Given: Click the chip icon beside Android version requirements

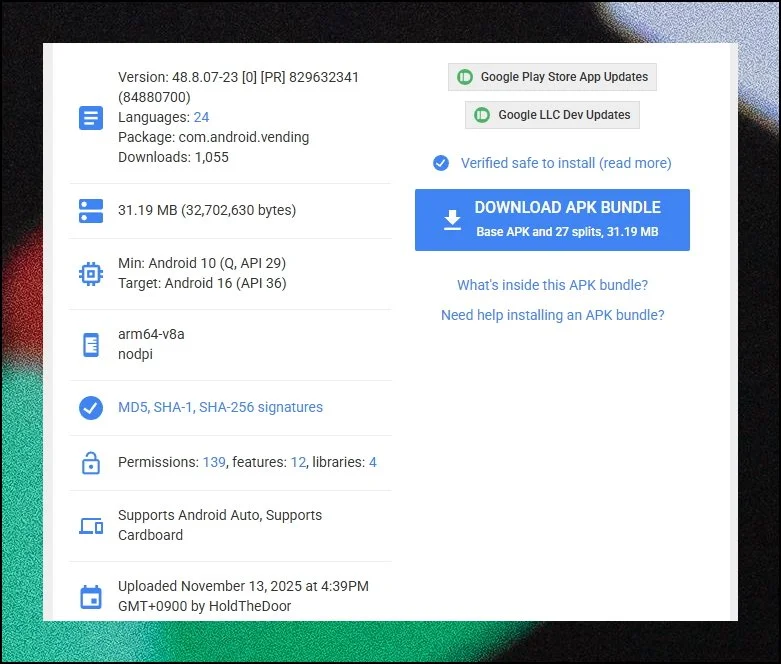Looking at the screenshot, I should (91, 274).
